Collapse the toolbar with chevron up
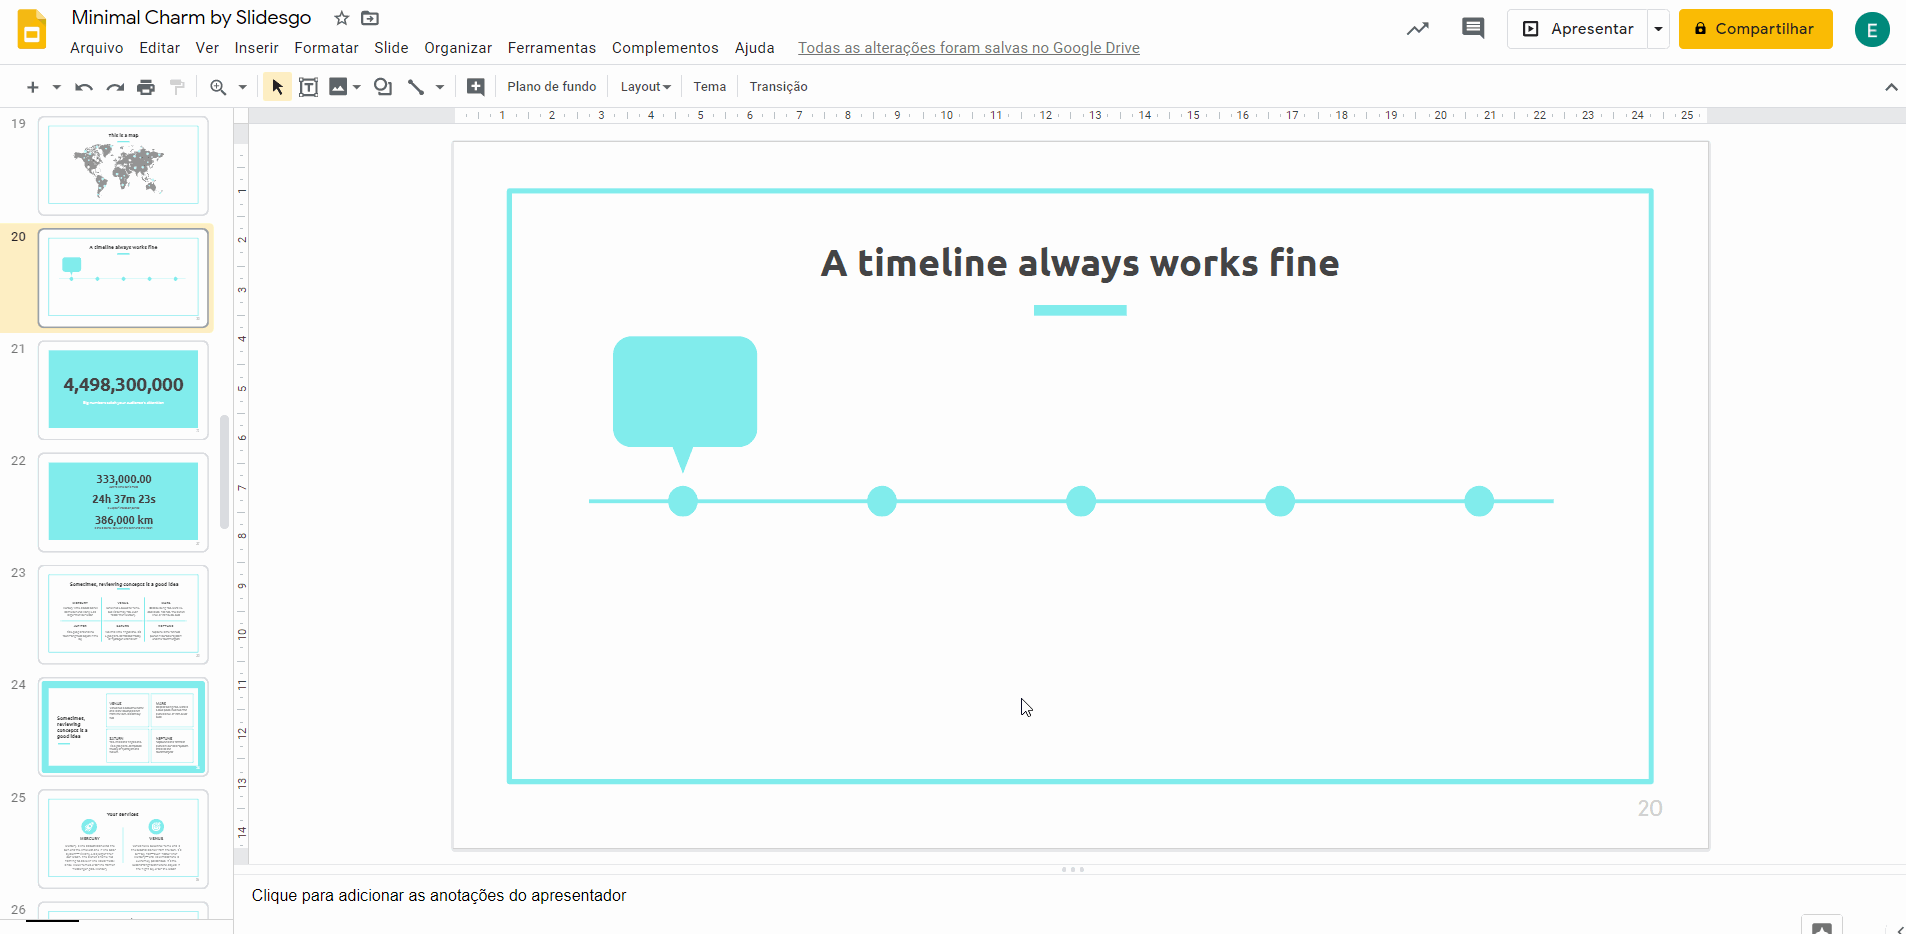Viewport: 1906px width, 934px height. [1891, 87]
